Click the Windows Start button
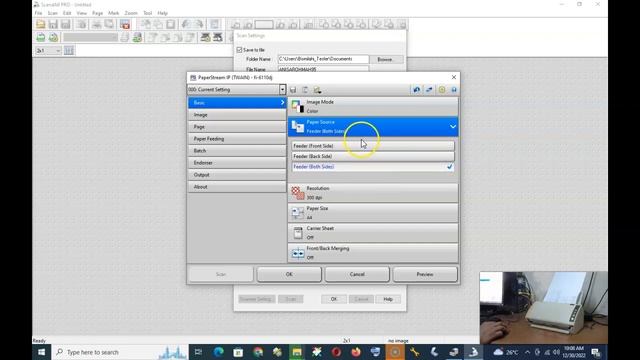The image size is (640, 360). pyautogui.click(x=42, y=352)
